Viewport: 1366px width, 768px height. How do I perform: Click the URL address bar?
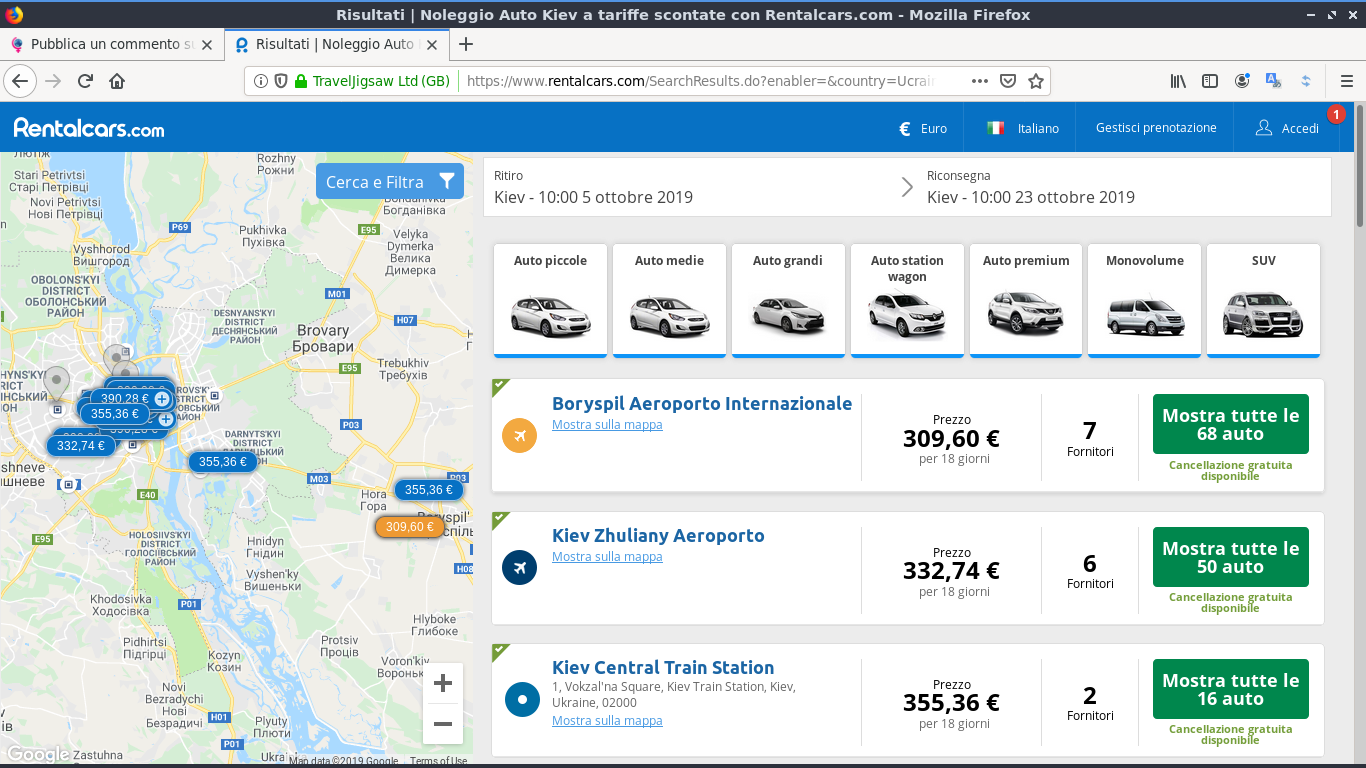coord(700,81)
